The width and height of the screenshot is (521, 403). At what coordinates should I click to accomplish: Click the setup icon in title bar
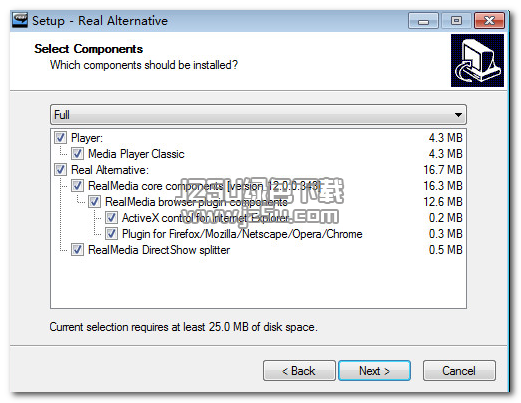20,20
